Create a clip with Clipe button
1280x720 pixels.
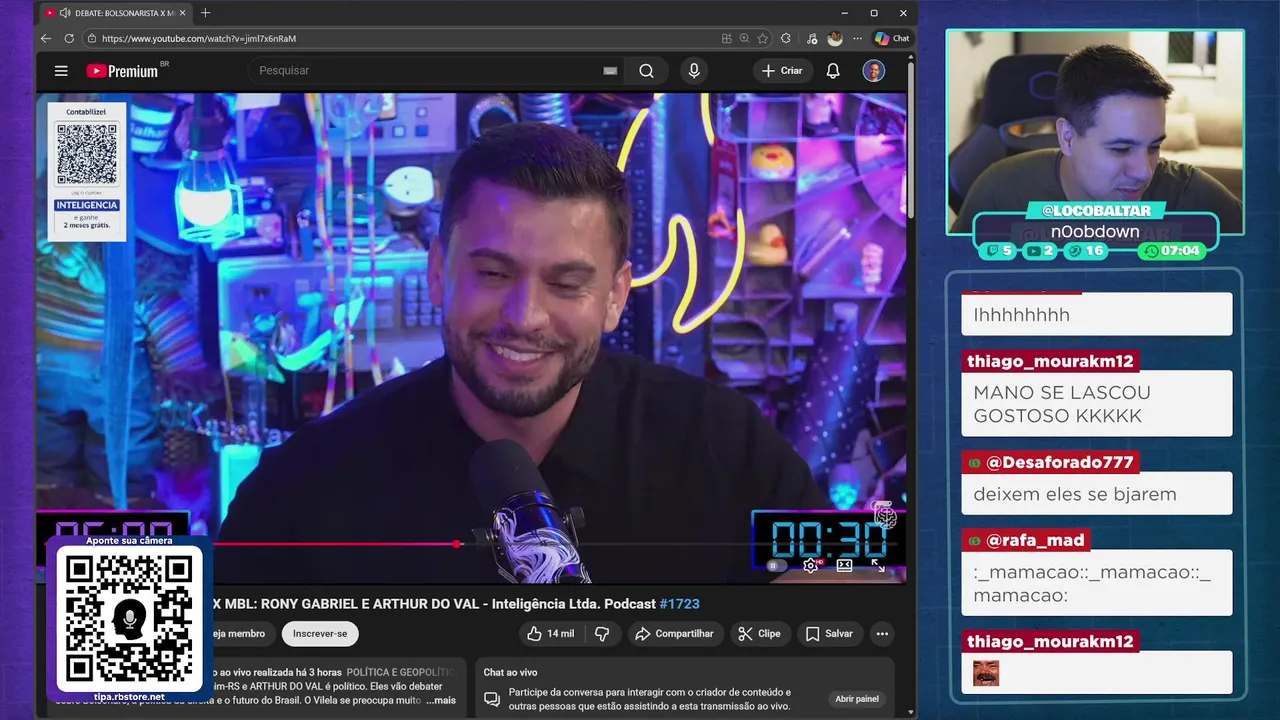[x=759, y=633]
